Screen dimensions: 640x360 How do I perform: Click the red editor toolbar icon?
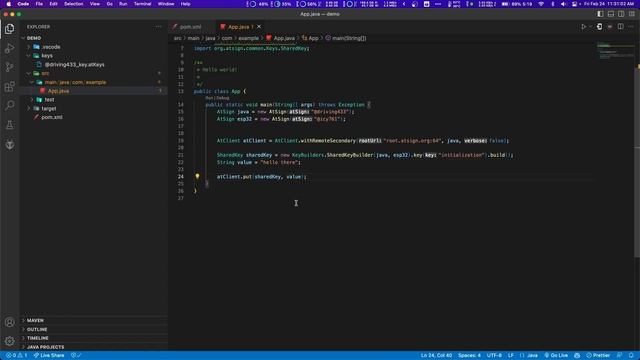coord(610,27)
